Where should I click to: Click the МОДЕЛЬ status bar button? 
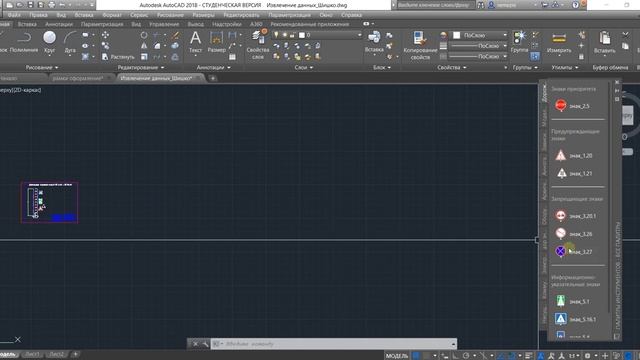coord(397,356)
